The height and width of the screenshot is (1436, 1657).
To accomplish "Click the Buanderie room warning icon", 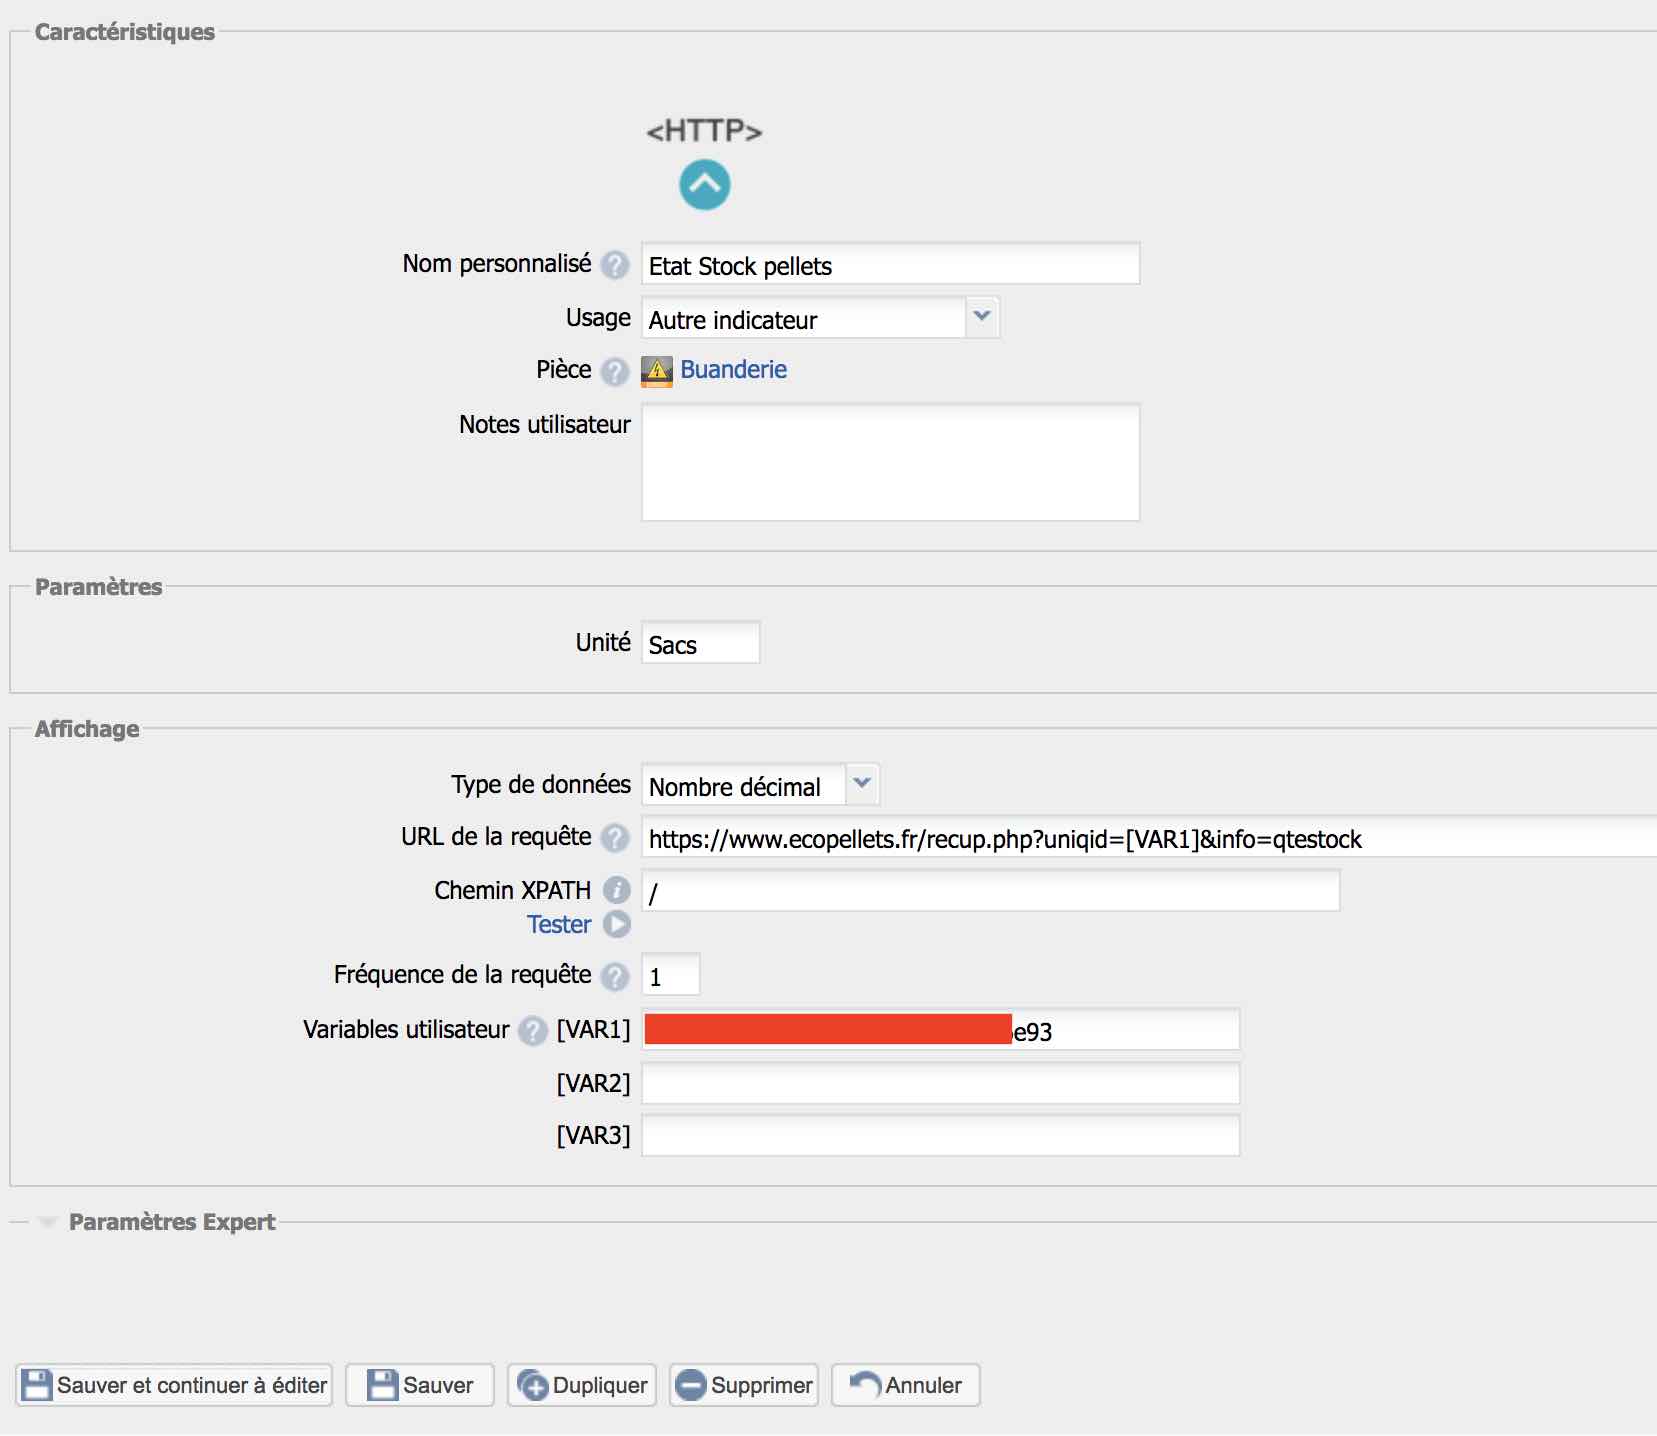I will pos(657,371).
